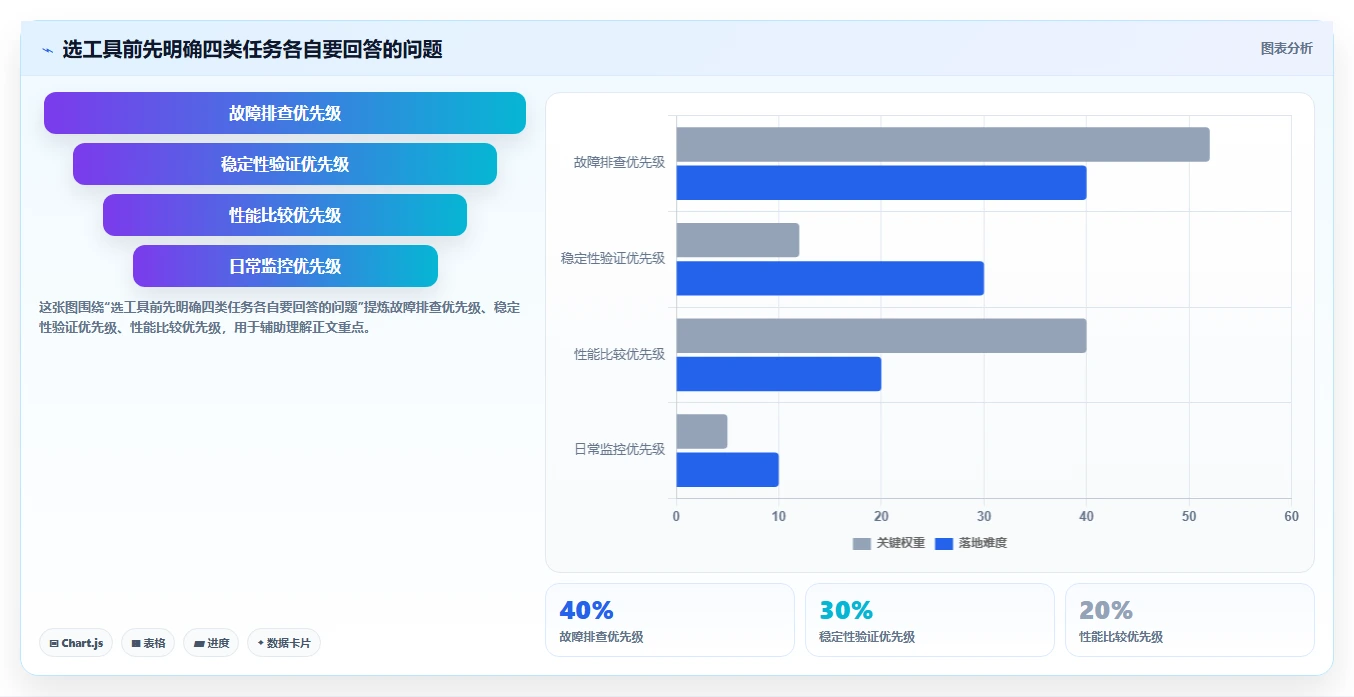Select the 故障排查优先级 funnel bar
The image size is (1354, 697).
point(285,113)
